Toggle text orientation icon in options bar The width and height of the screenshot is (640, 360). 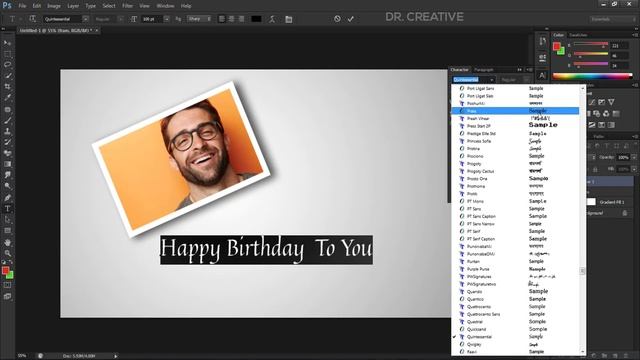pos(33,19)
